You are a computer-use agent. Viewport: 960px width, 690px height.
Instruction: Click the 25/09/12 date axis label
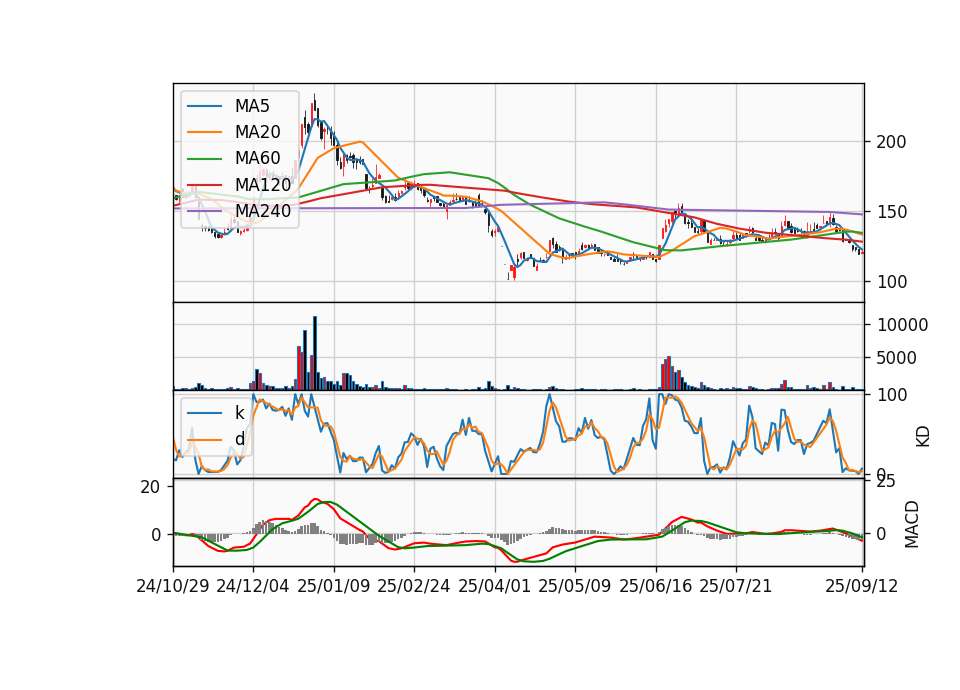click(x=861, y=586)
